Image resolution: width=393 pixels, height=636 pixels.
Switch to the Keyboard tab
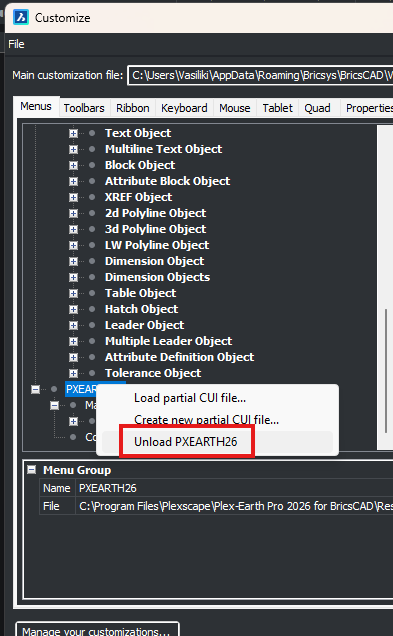tap(184, 108)
